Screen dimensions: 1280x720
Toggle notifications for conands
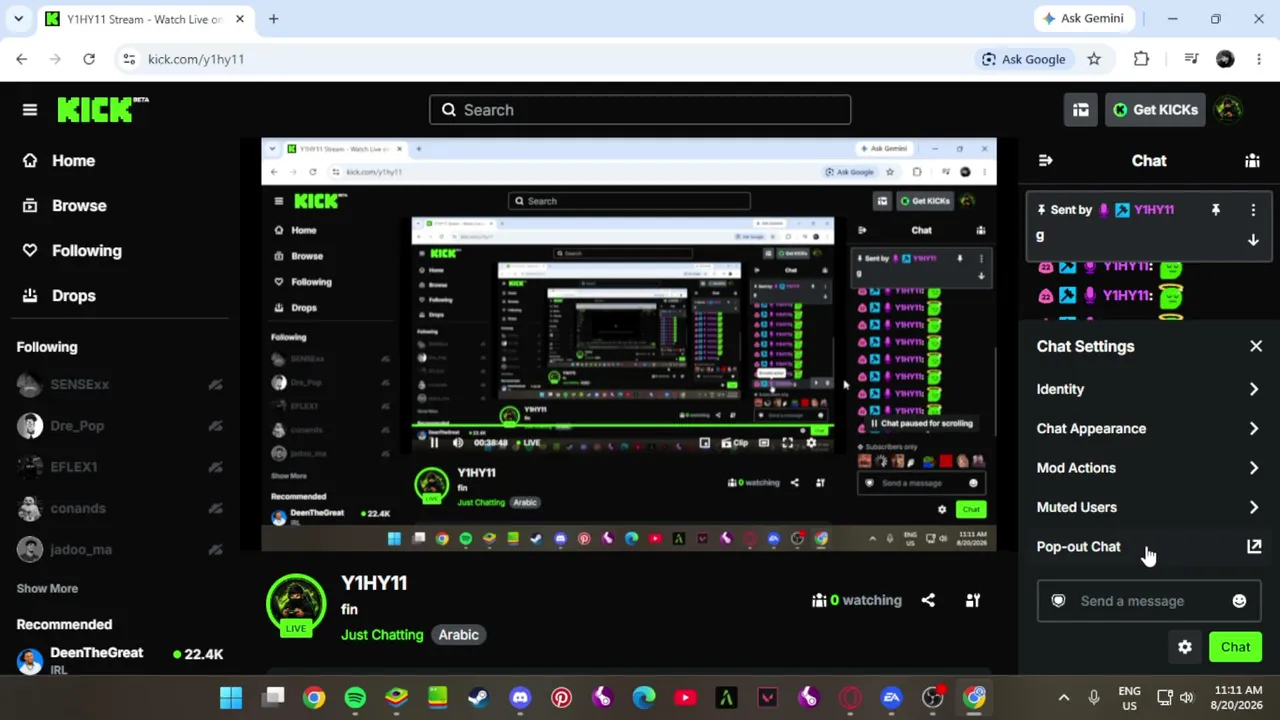tap(215, 508)
